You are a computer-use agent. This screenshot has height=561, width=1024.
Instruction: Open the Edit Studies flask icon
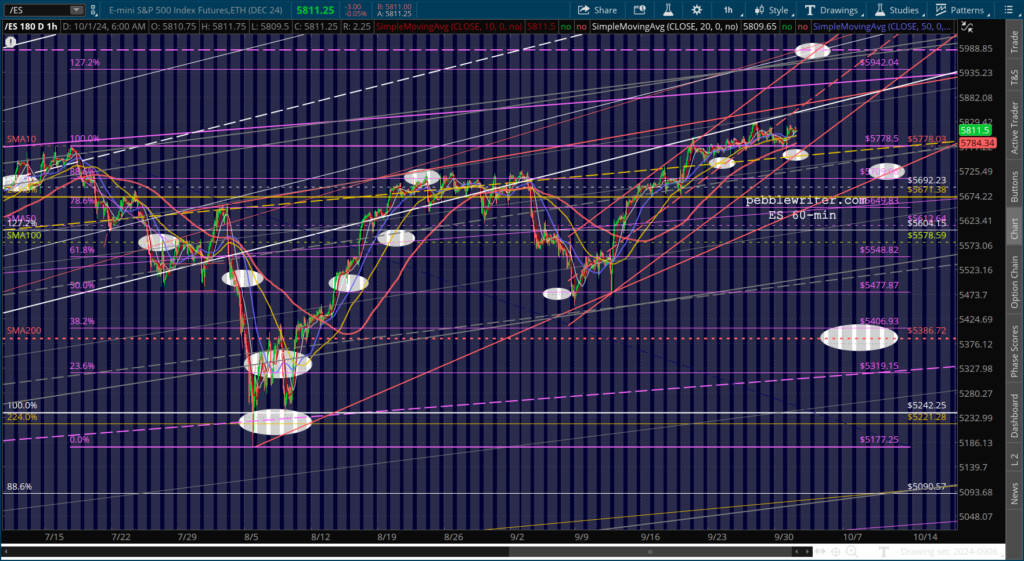667,10
